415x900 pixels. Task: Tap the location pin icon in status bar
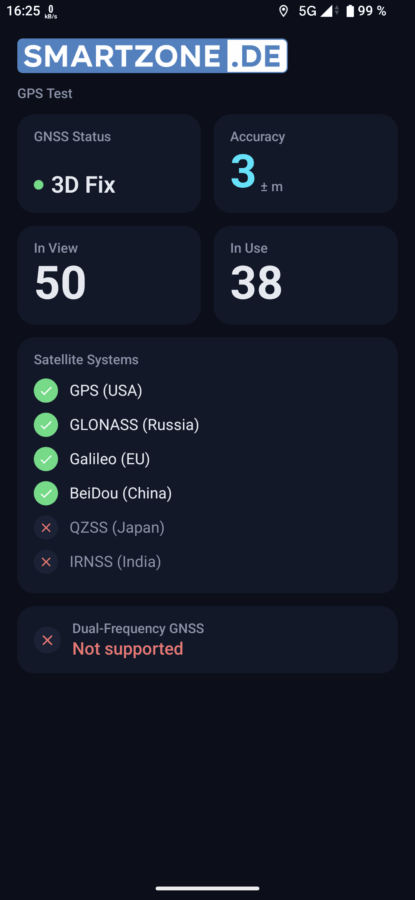click(283, 11)
